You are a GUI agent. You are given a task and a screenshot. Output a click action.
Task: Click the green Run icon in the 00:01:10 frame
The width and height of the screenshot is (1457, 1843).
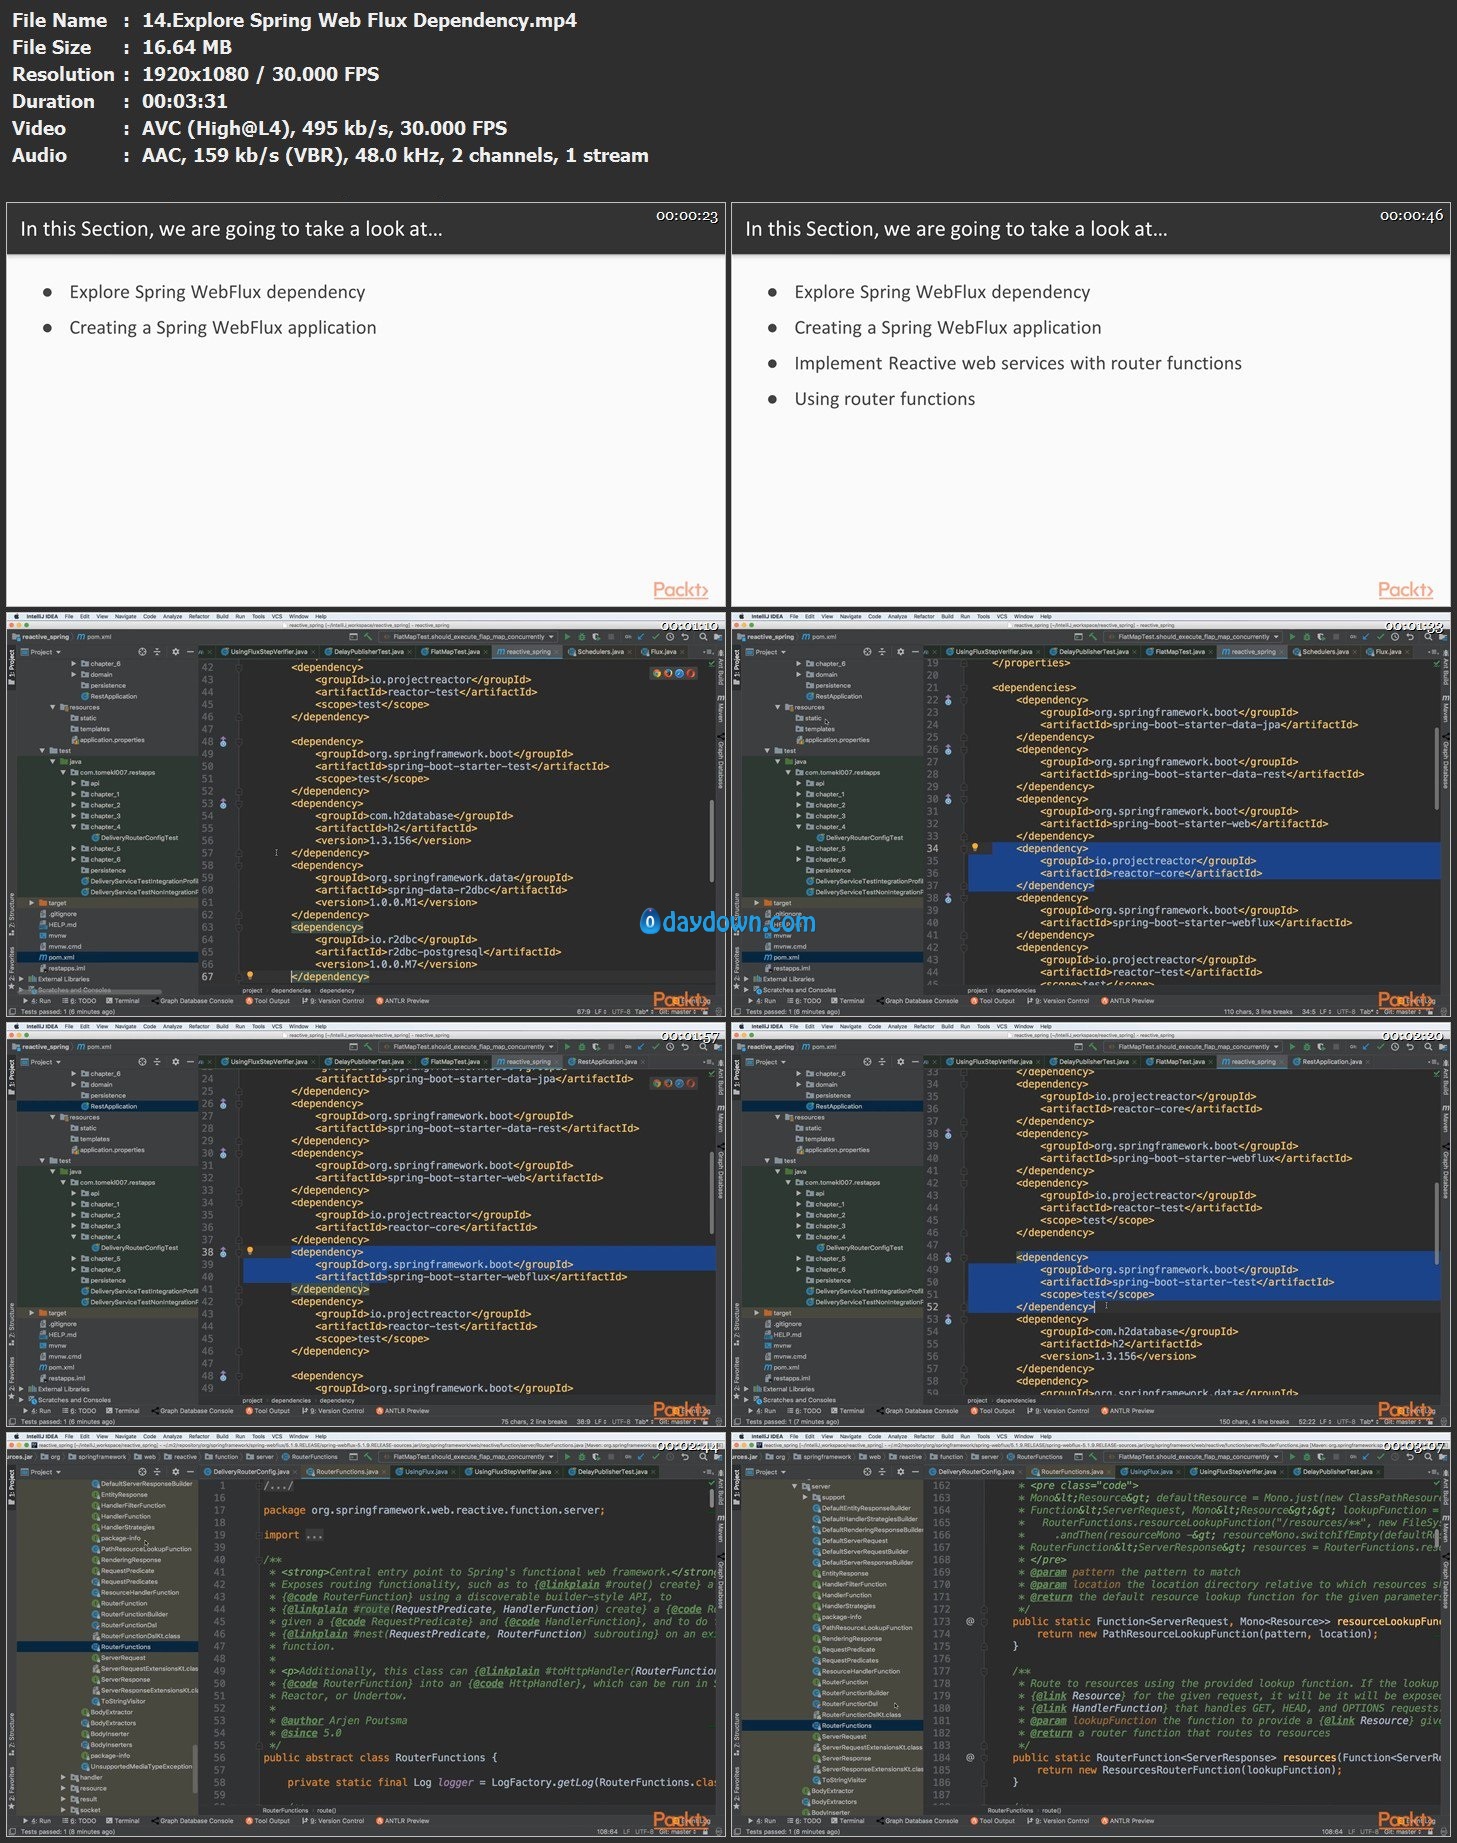coord(567,637)
